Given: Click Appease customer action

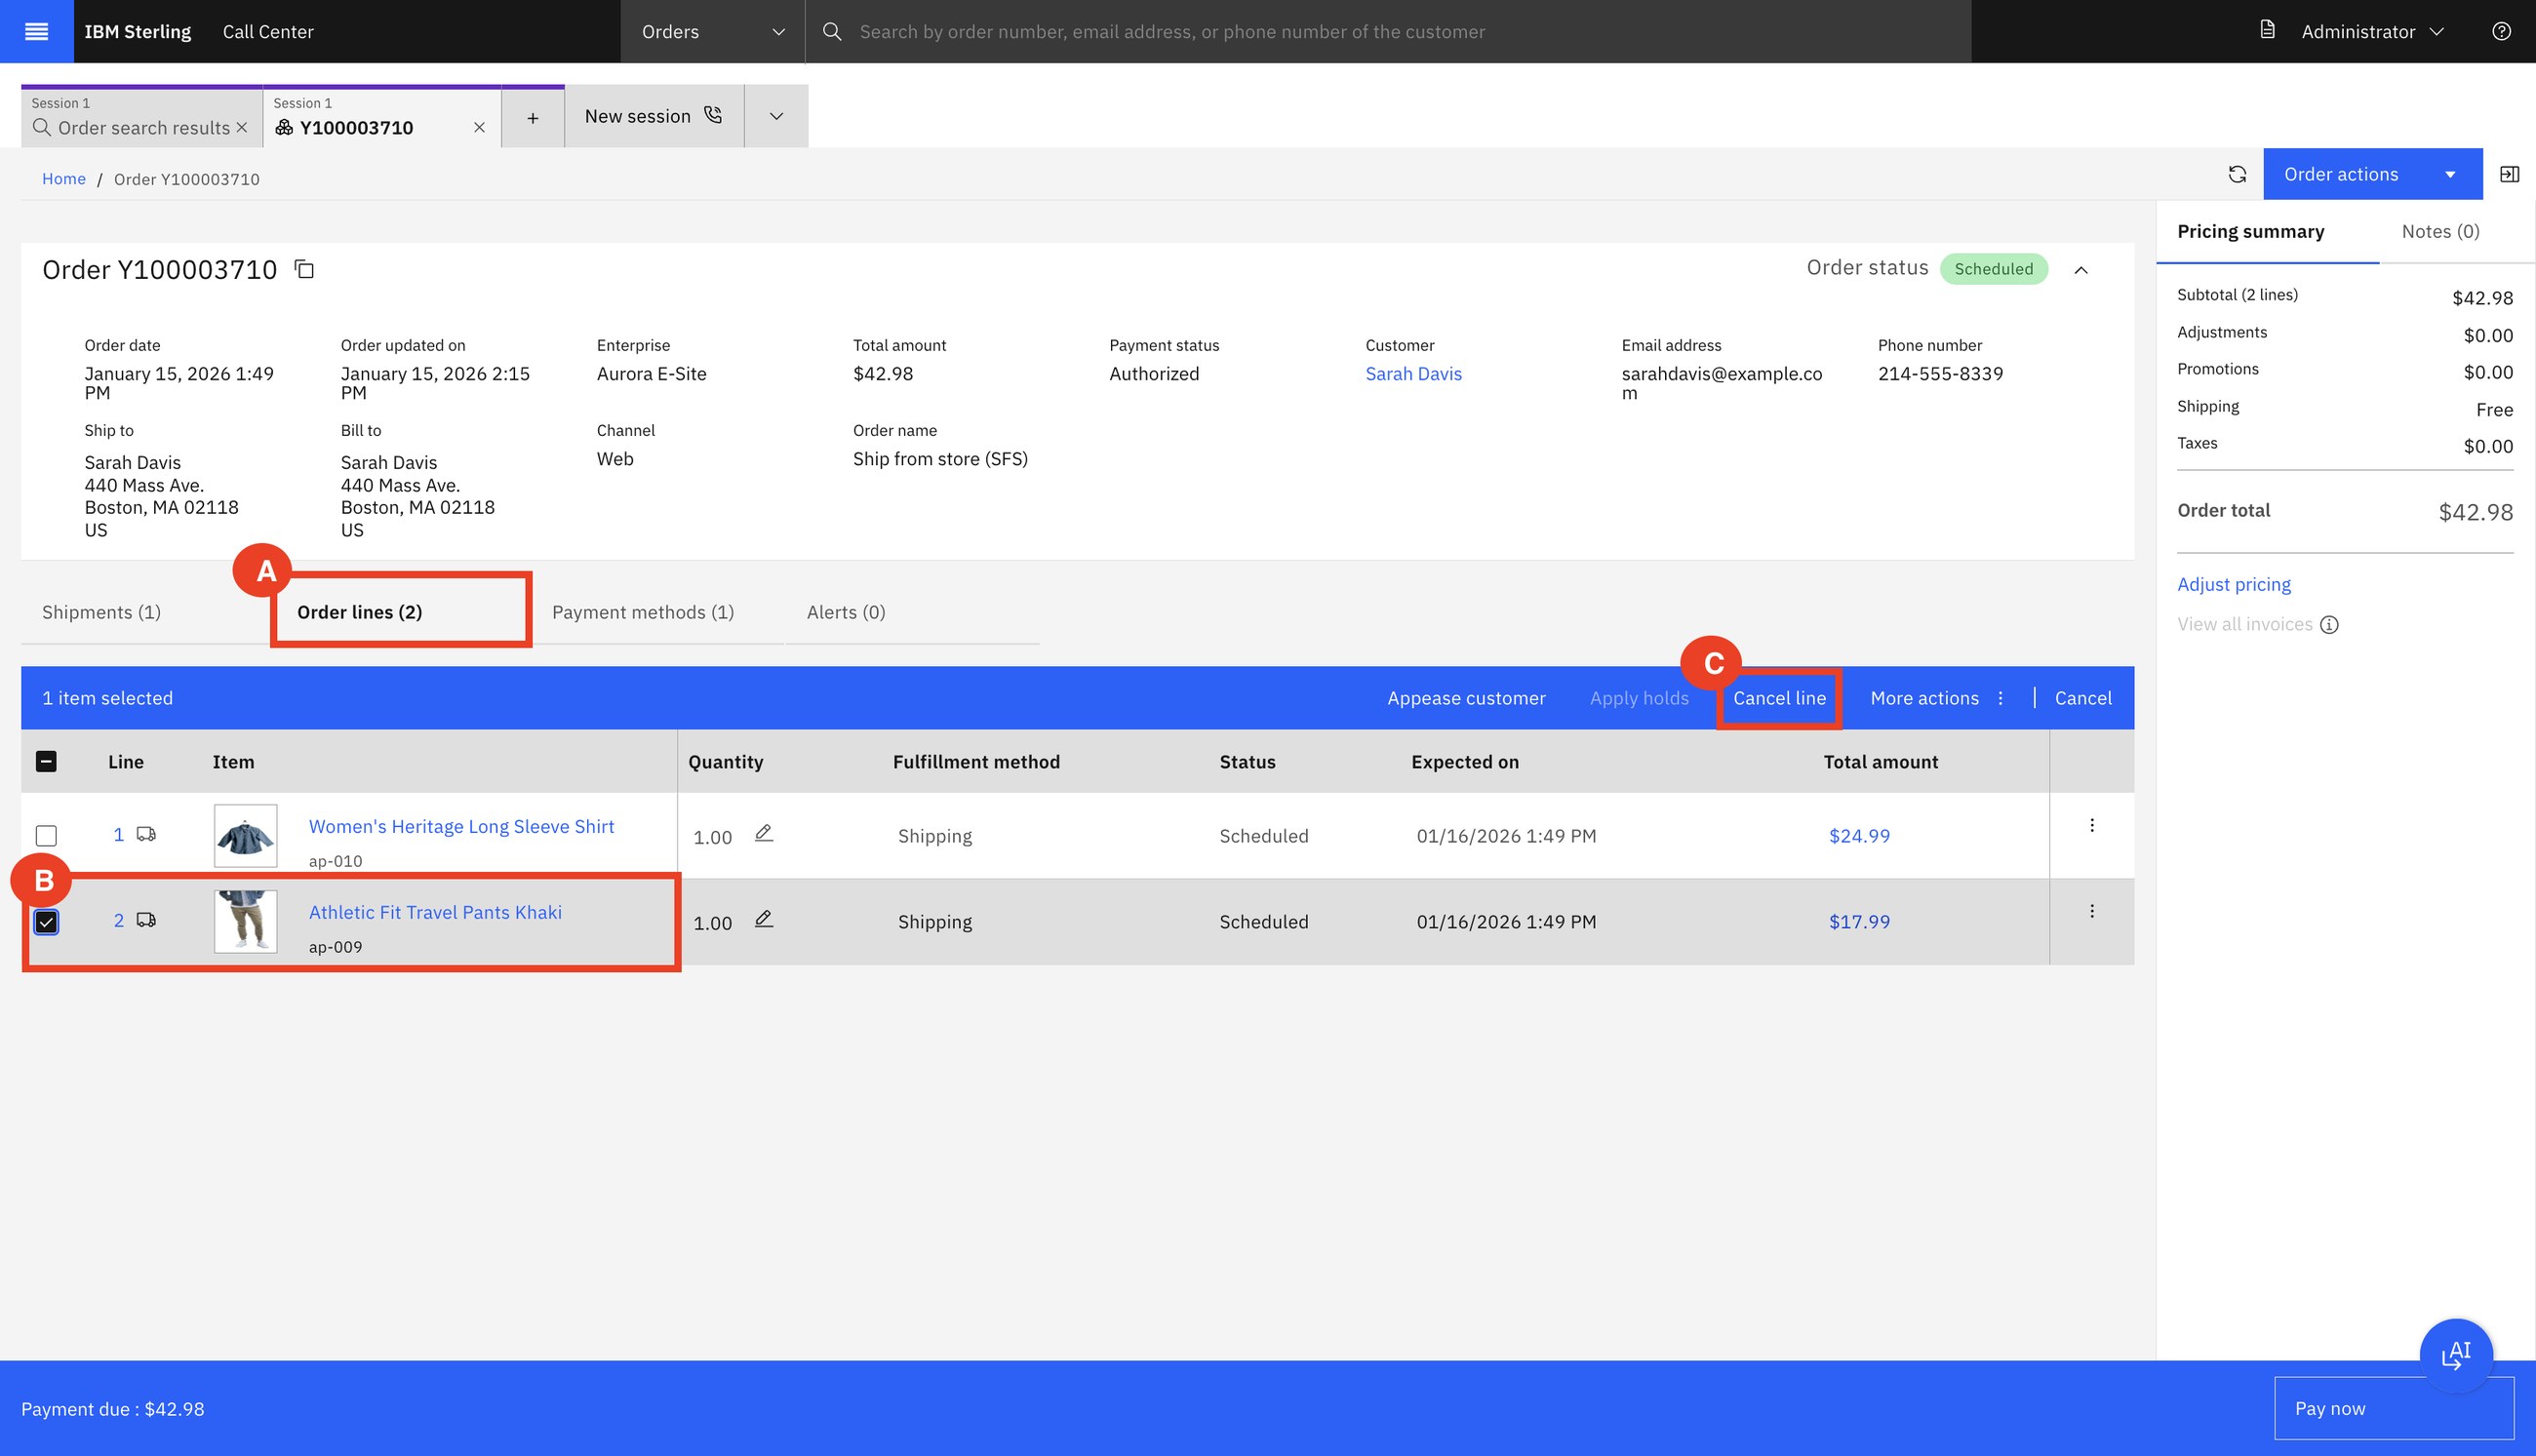Looking at the screenshot, I should [1466, 698].
